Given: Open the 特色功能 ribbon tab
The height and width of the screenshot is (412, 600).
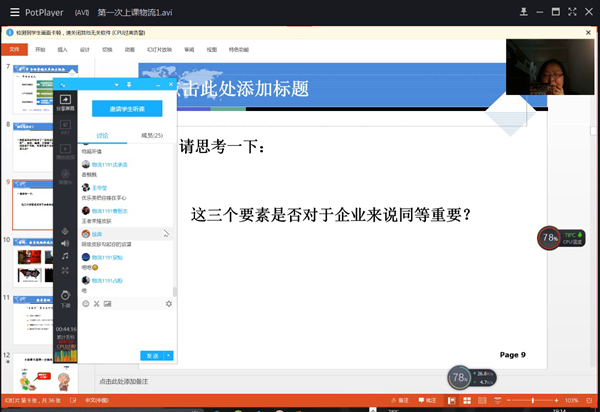Looking at the screenshot, I should point(239,50).
